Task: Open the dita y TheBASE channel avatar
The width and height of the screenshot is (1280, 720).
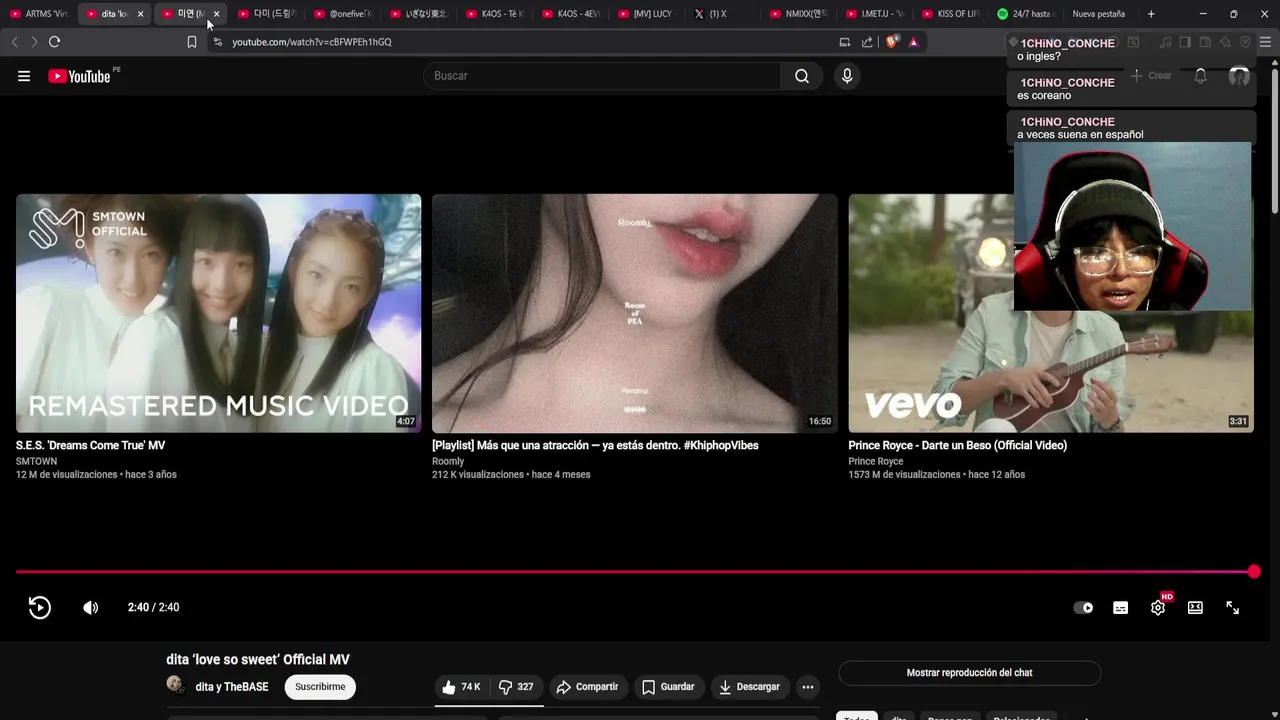Action: (176, 685)
